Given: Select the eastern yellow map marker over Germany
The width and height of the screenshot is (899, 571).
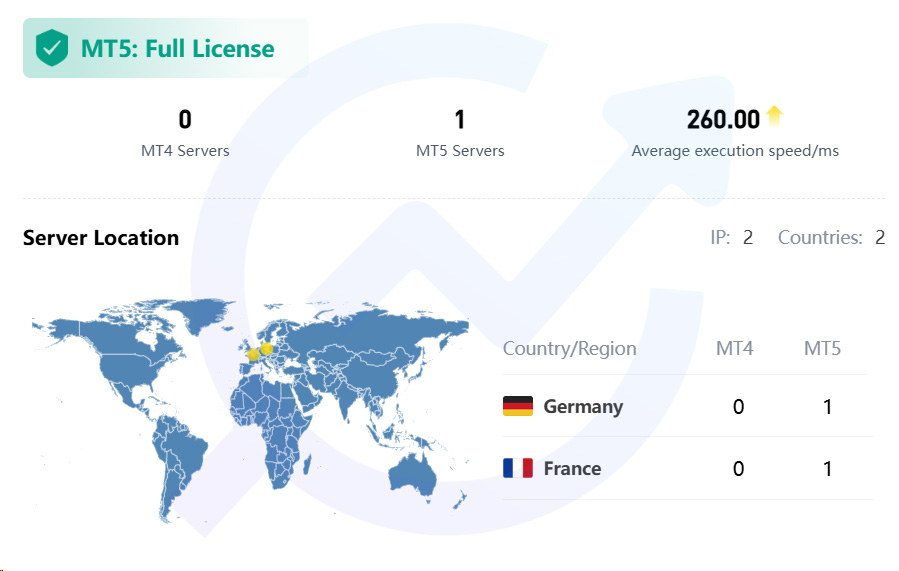Looking at the screenshot, I should 267,348.
